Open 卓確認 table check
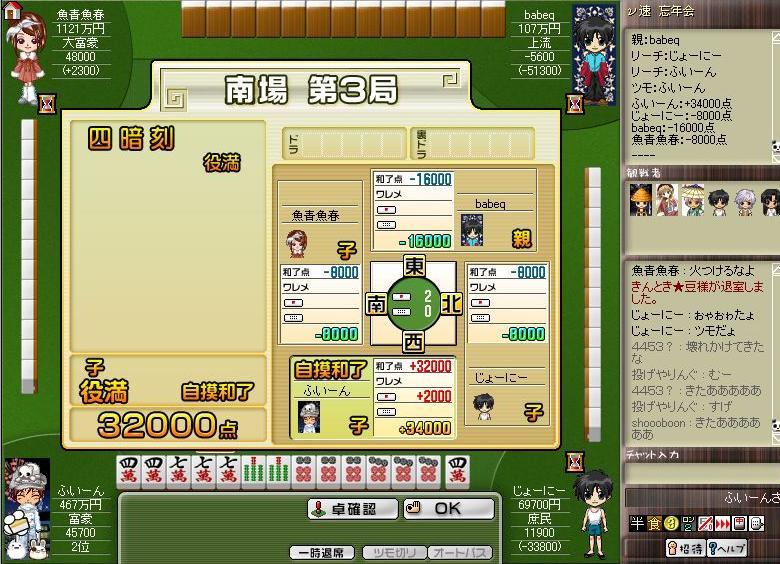The width and height of the screenshot is (780, 564). (353, 508)
